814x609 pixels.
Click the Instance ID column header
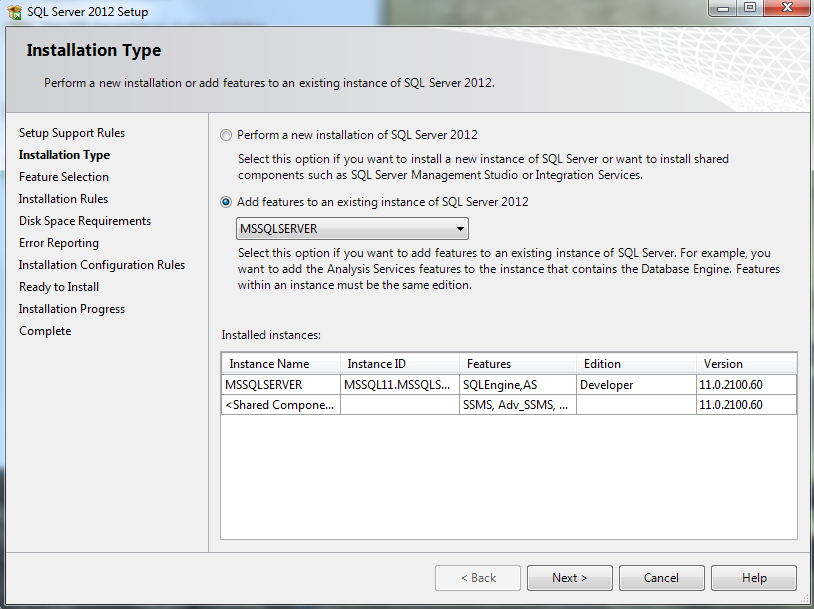[x=400, y=364]
